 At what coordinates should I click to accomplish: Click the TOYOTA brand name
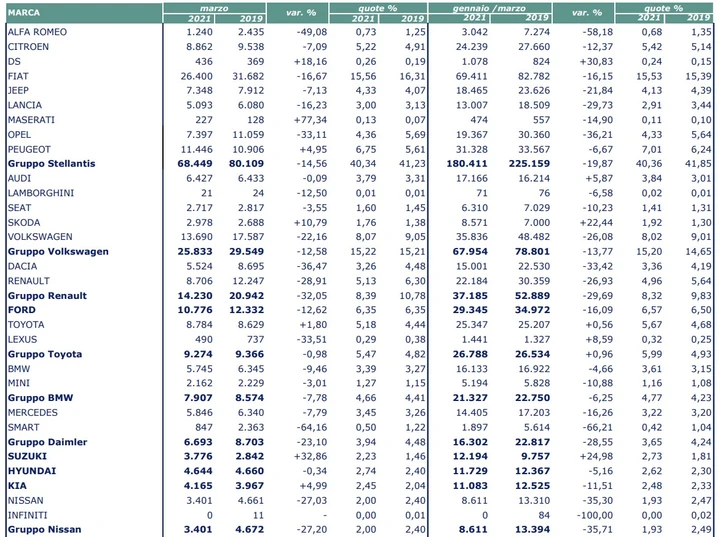[26, 324]
